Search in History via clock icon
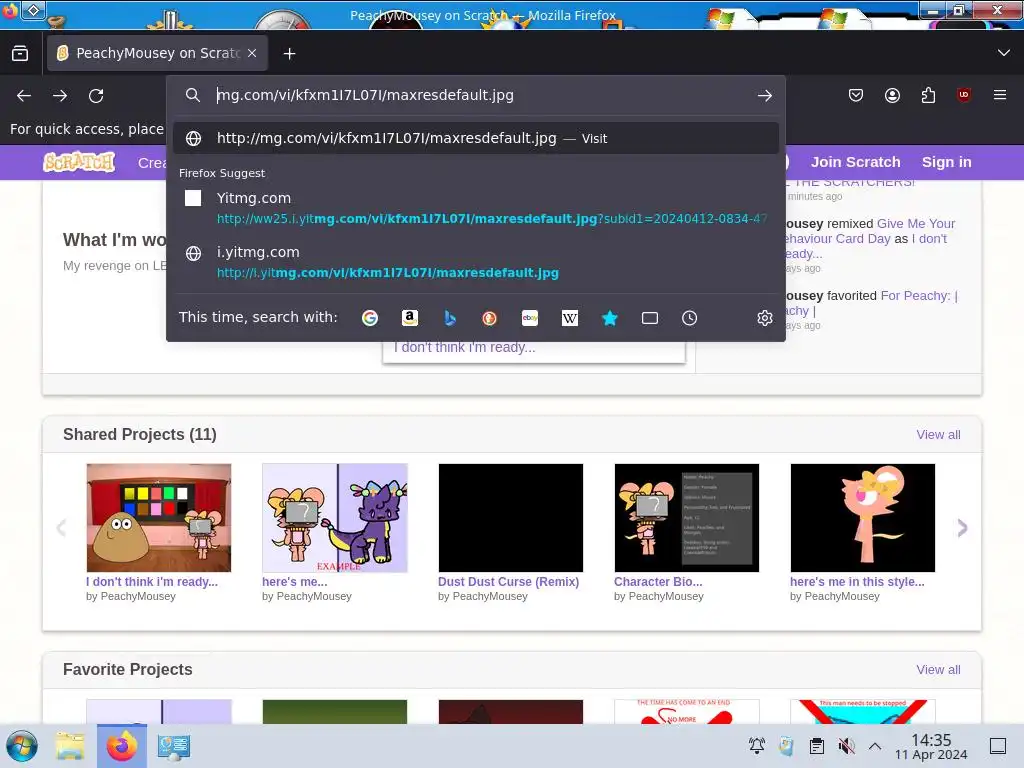The width and height of the screenshot is (1024, 768). [690, 318]
